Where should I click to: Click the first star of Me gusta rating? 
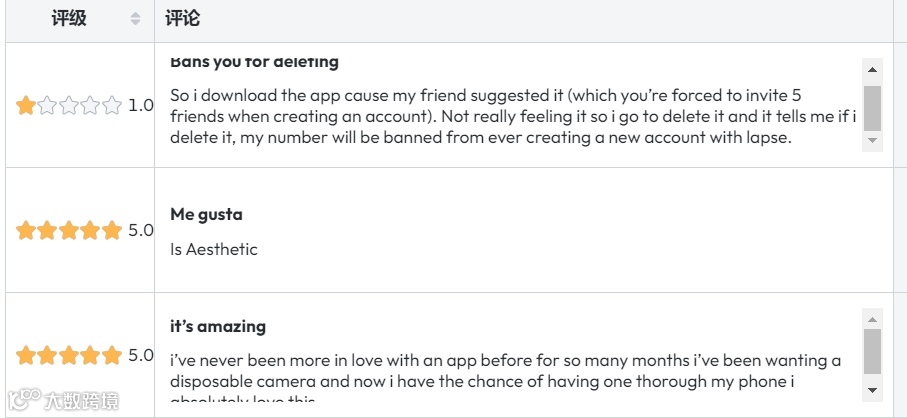click(x=26, y=230)
